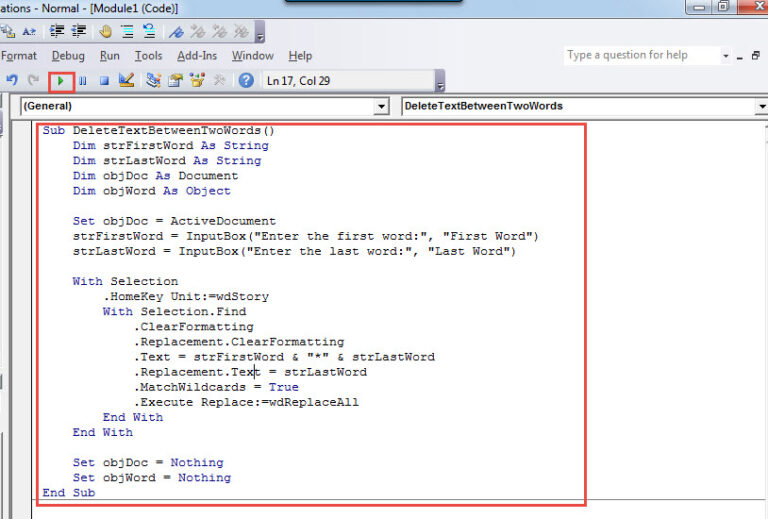Click the Comment Block icon

click(127, 32)
